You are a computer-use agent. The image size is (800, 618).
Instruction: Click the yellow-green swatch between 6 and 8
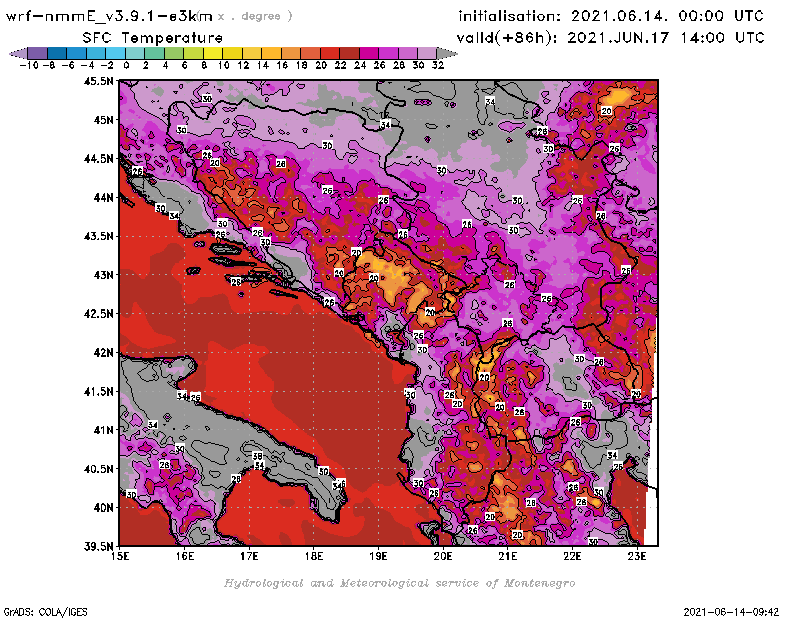coord(193,53)
